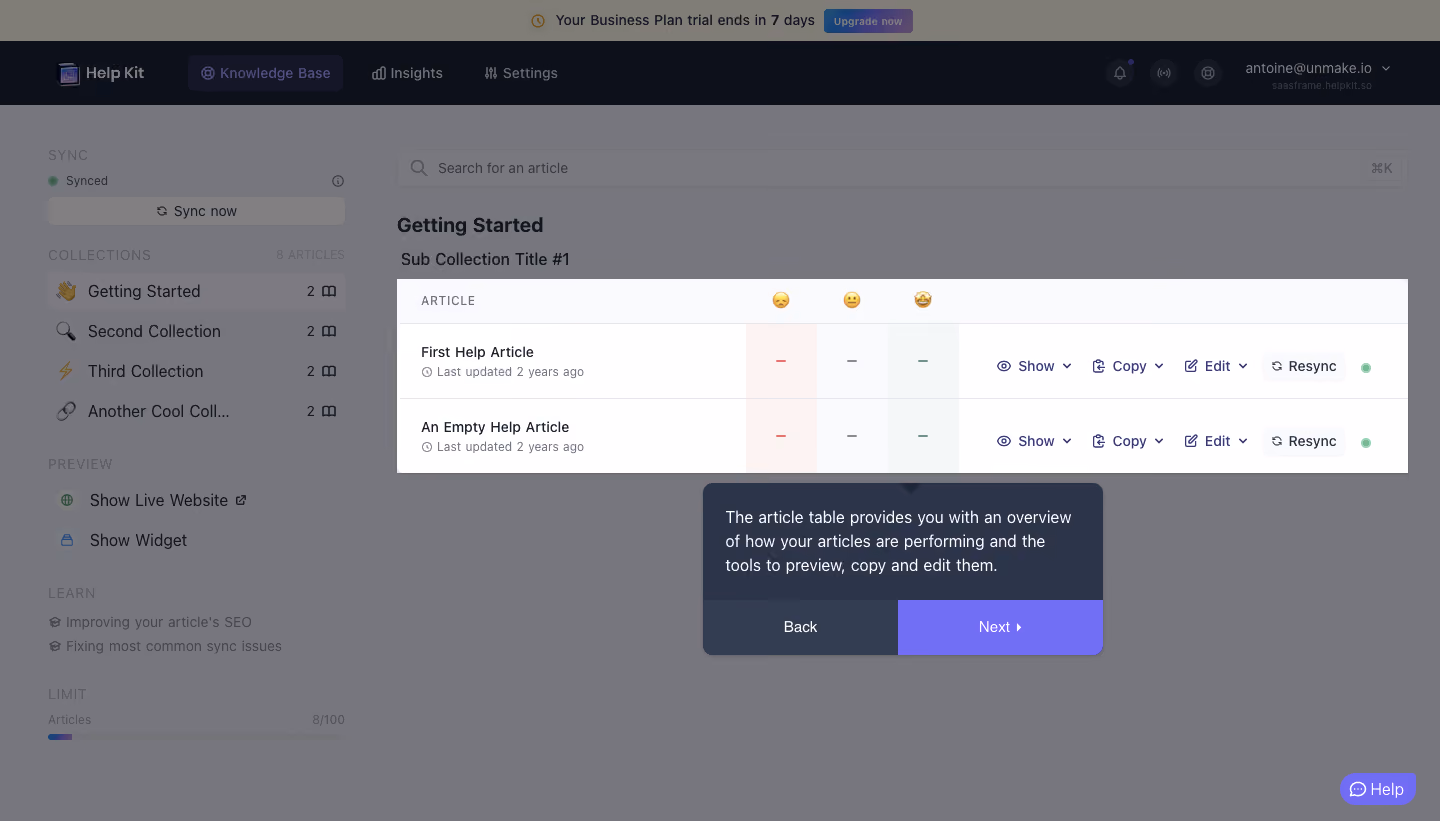The image size is (1440, 821).
Task: Click the neutral face rating column header
Action: click(x=852, y=300)
